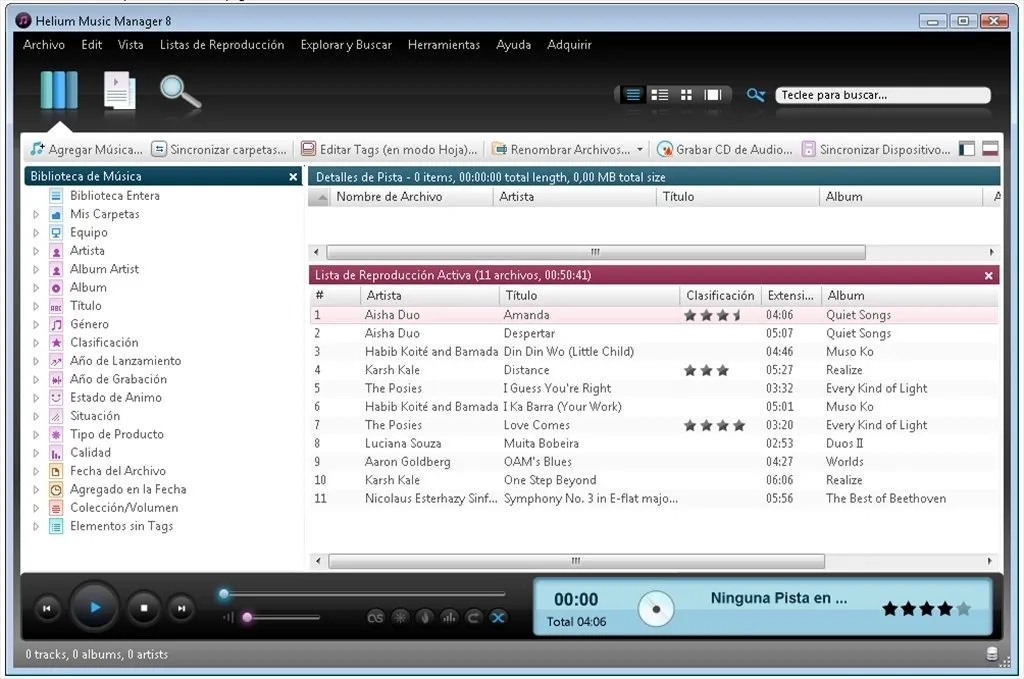The height and width of the screenshot is (679, 1024).
Task: Toggle the shuffle crossed-arrows icon
Action: (x=498, y=617)
